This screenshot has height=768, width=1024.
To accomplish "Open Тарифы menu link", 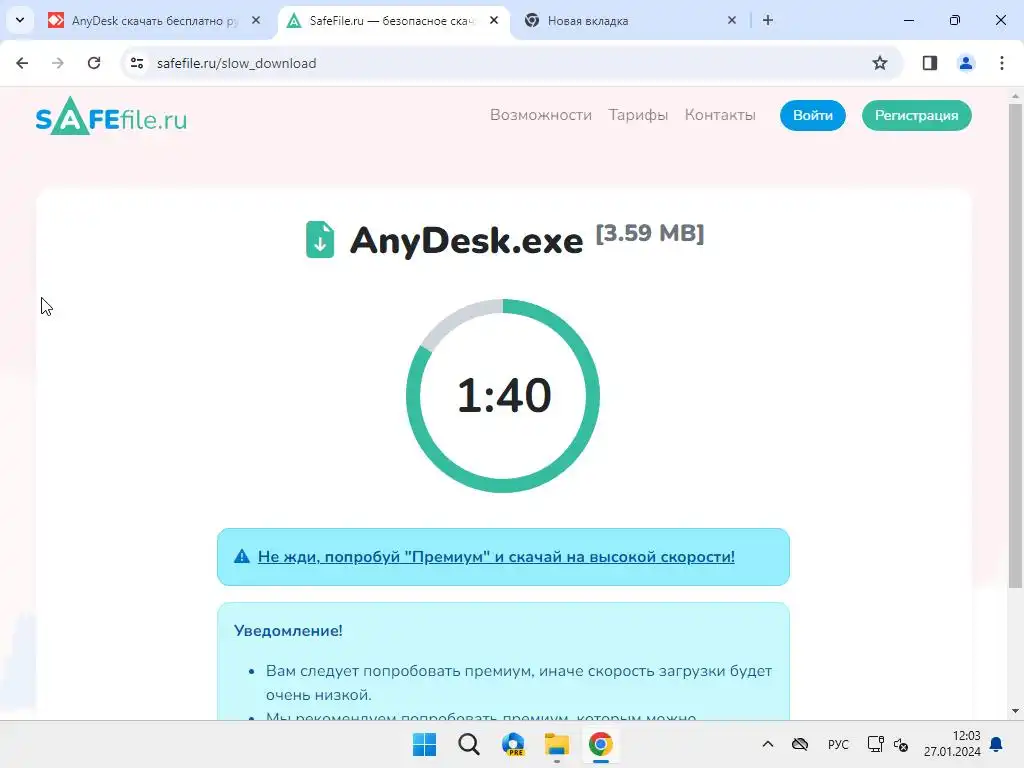I will coord(638,115).
